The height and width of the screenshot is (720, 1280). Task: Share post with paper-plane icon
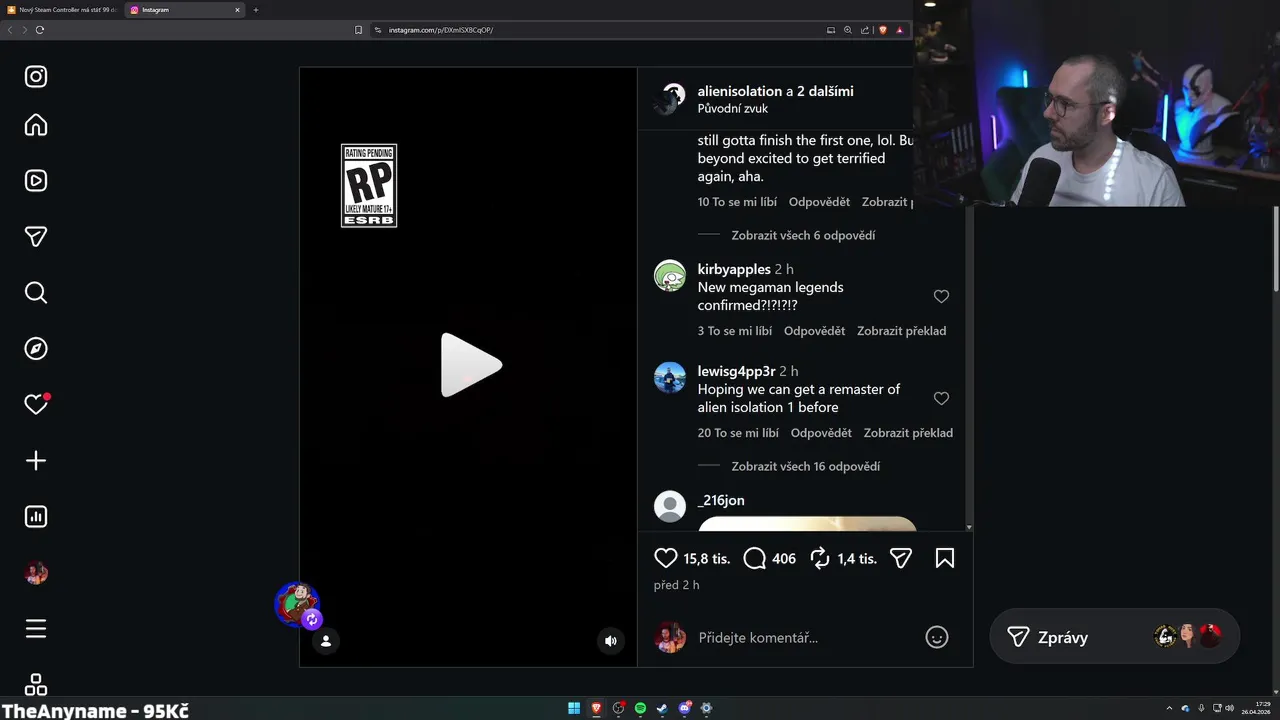point(901,558)
